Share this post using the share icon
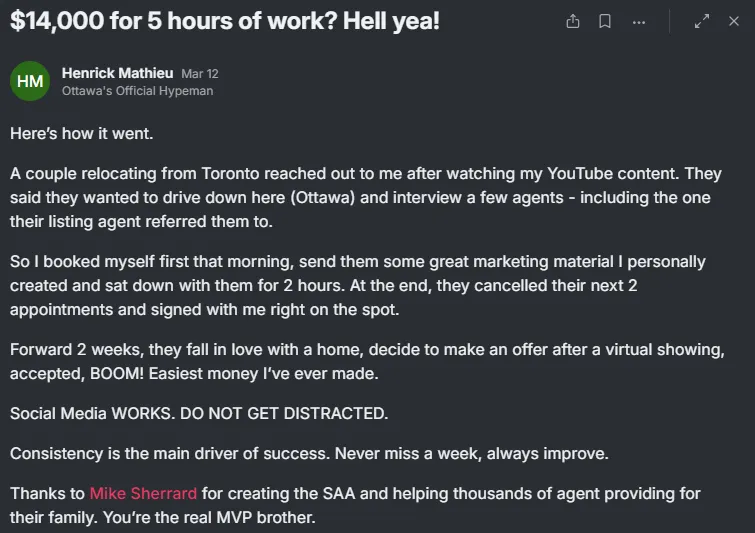The image size is (755, 533). click(x=573, y=21)
